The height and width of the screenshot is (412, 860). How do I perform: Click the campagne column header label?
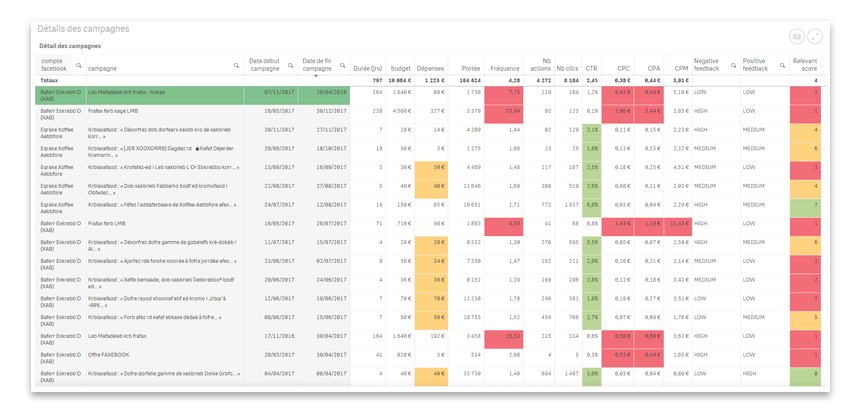coord(103,69)
